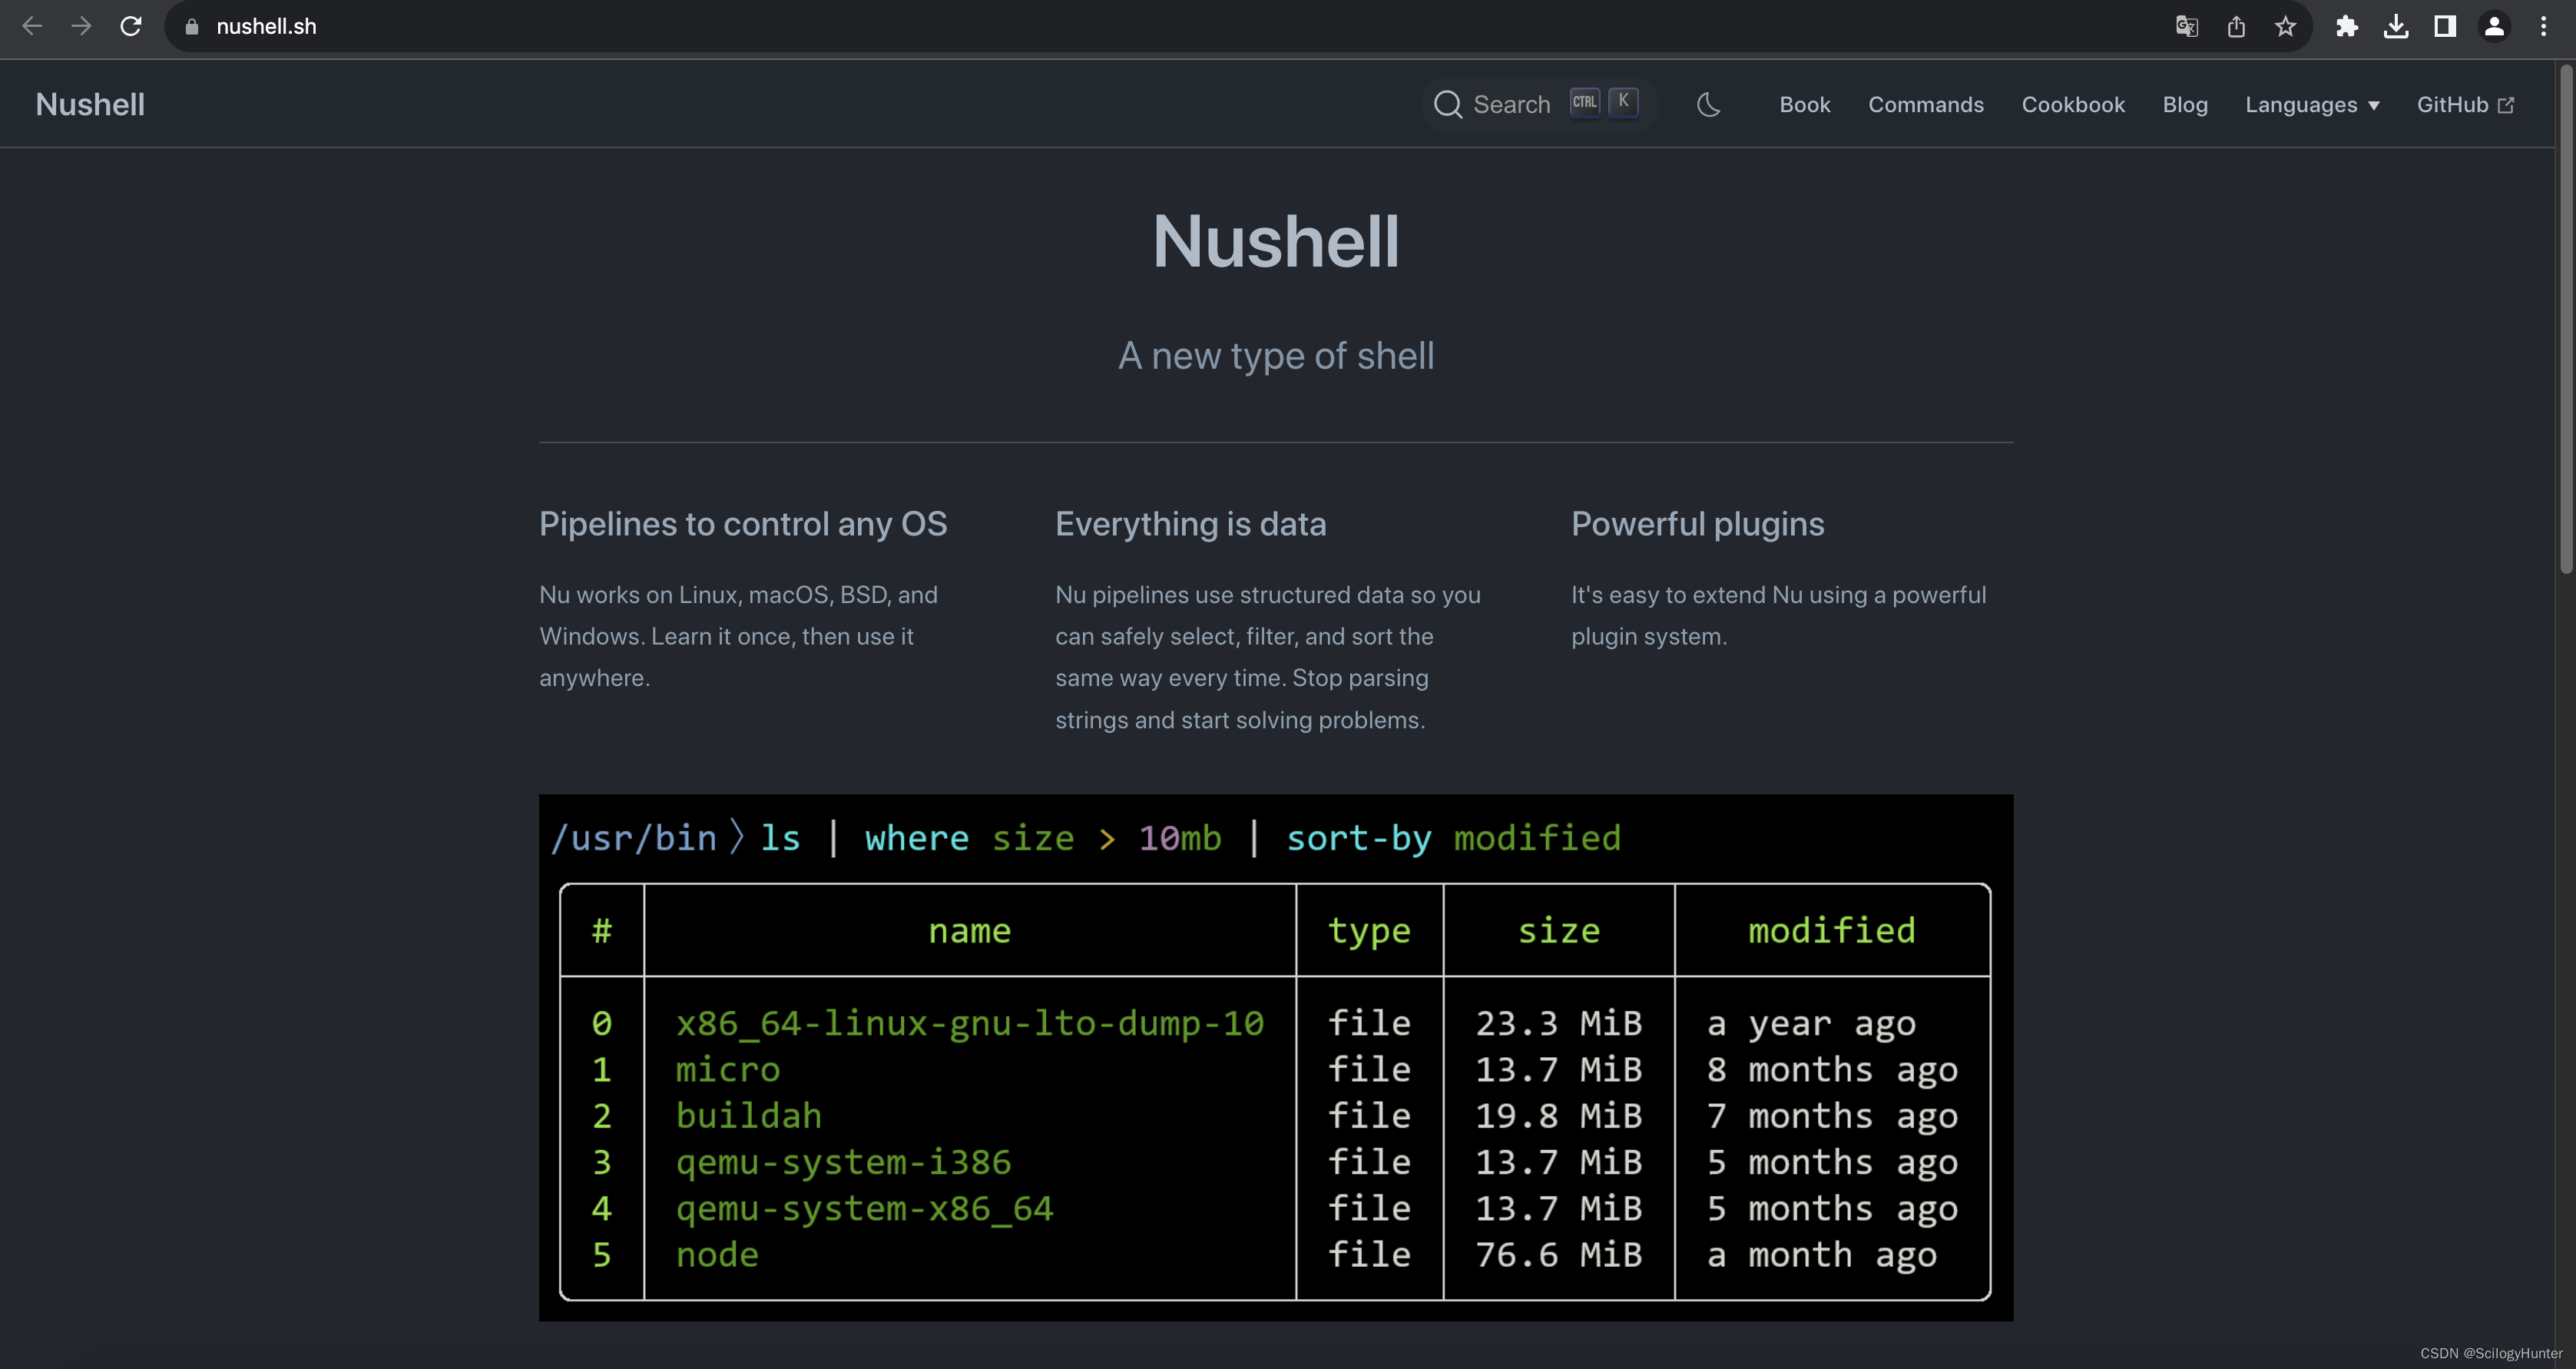Click the '76.6 MiB' size value
Viewport: 2576px width, 1369px height.
click(1558, 1254)
